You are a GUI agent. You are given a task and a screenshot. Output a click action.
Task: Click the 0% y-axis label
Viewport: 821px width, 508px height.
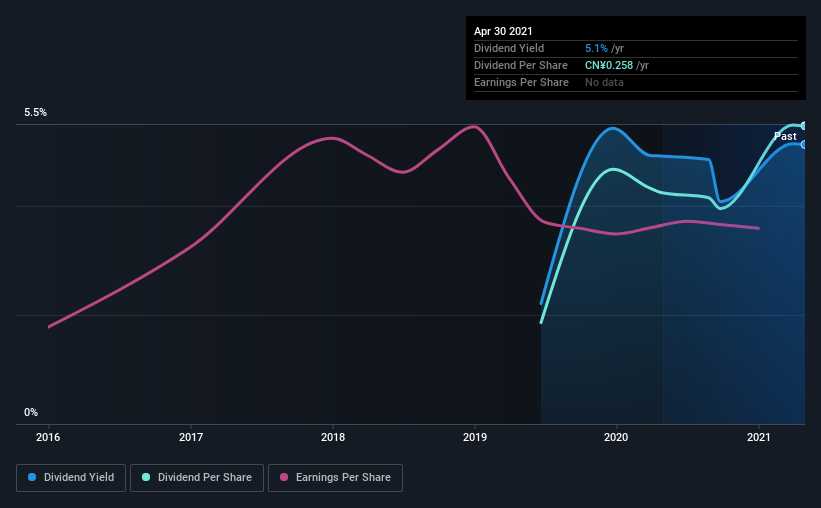[31, 413]
